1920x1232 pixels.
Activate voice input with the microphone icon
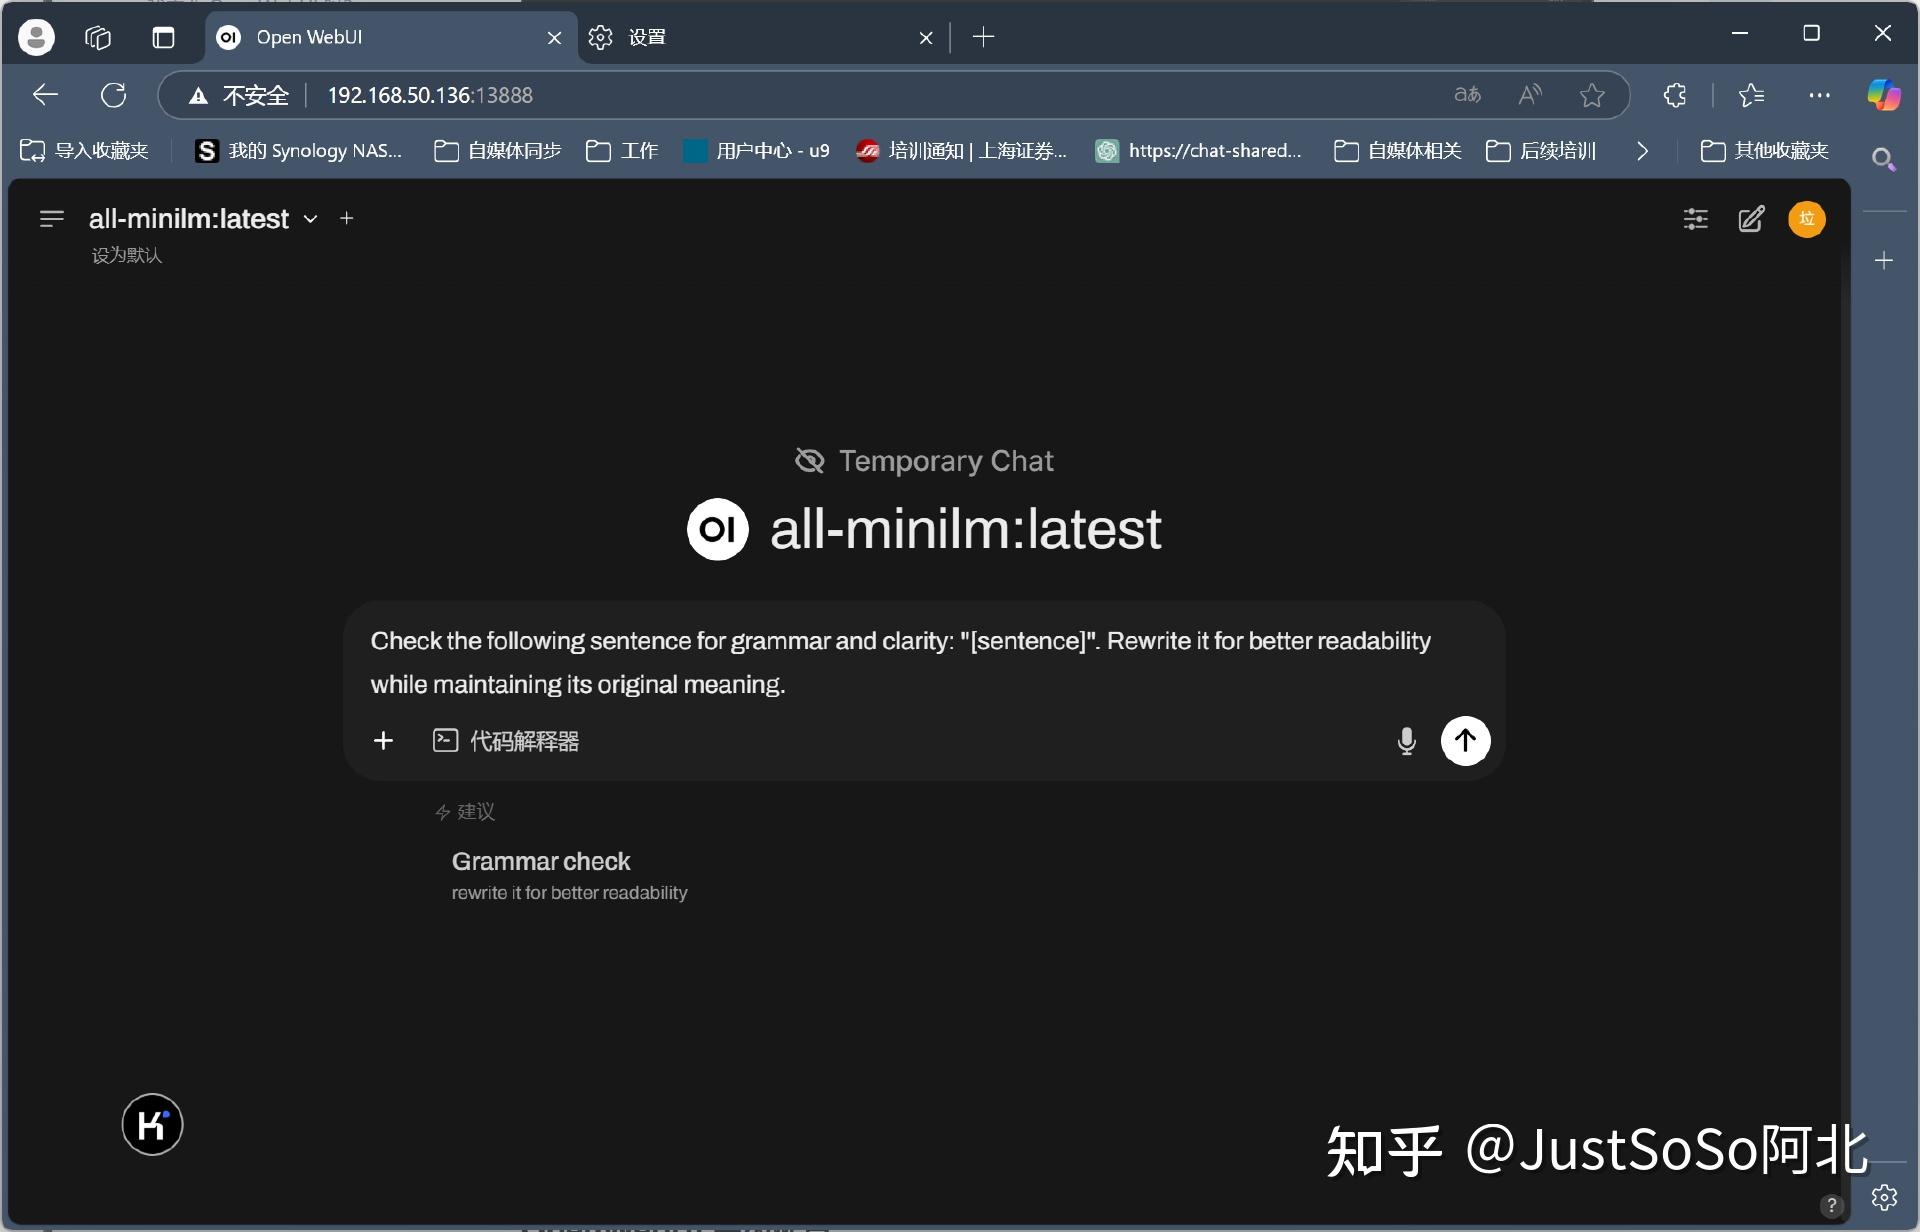[1406, 741]
